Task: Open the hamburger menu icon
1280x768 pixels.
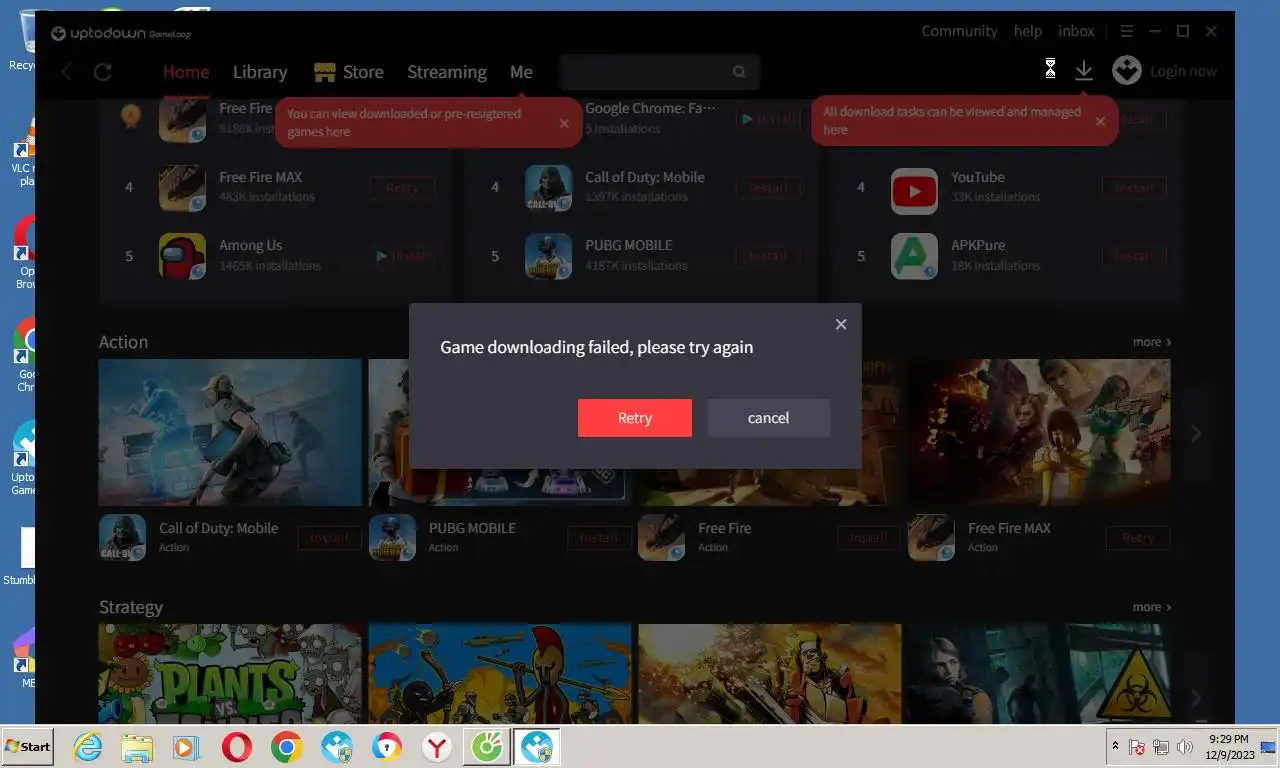Action: tap(1127, 31)
